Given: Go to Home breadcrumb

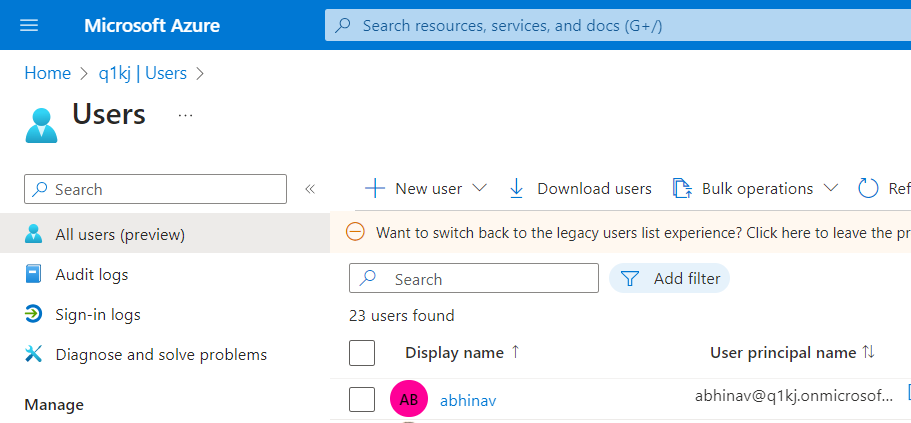Looking at the screenshot, I should (47, 73).
